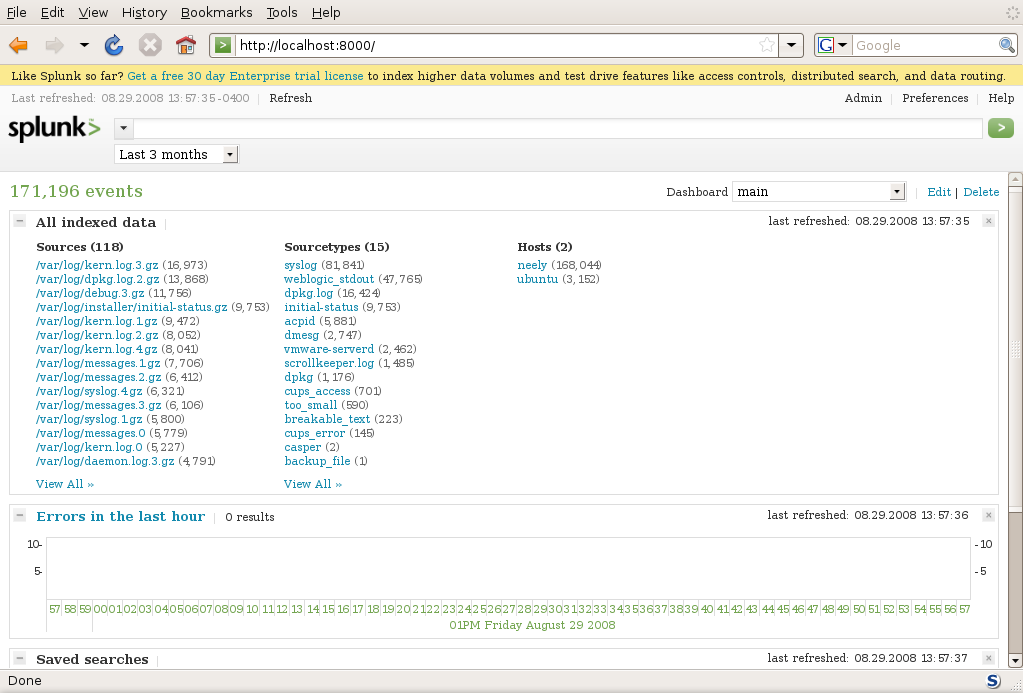
Task: Open the syslog sourcetype
Action: [301, 265]
